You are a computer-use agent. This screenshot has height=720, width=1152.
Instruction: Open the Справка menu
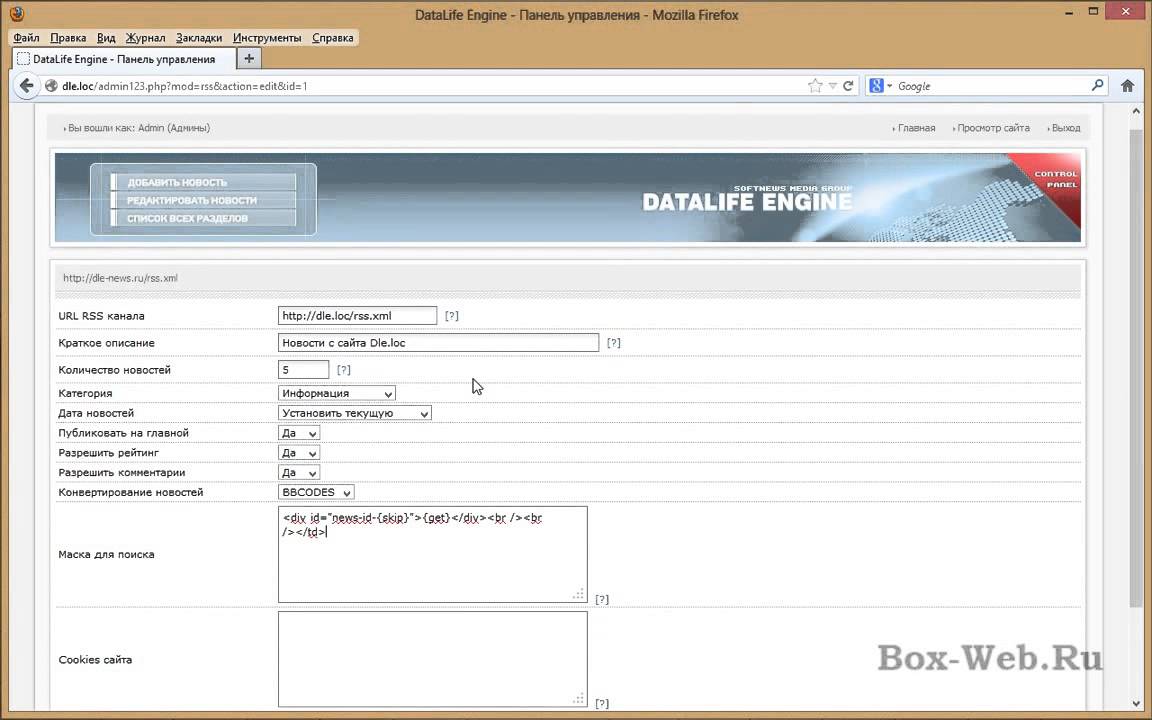tap(333, 37)
